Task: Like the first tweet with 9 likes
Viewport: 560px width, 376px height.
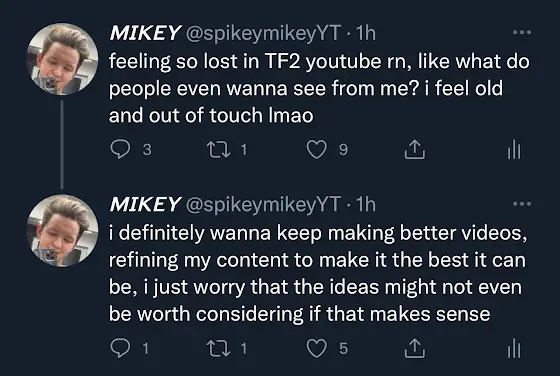Action: click(x=317, y=149)
